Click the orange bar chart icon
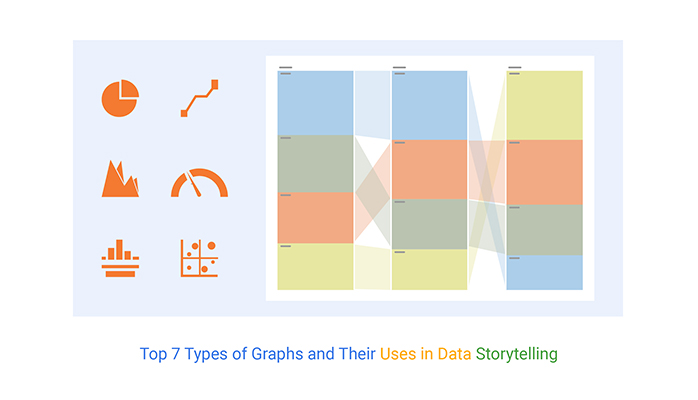The image size is (698, 400). [120, 258]
